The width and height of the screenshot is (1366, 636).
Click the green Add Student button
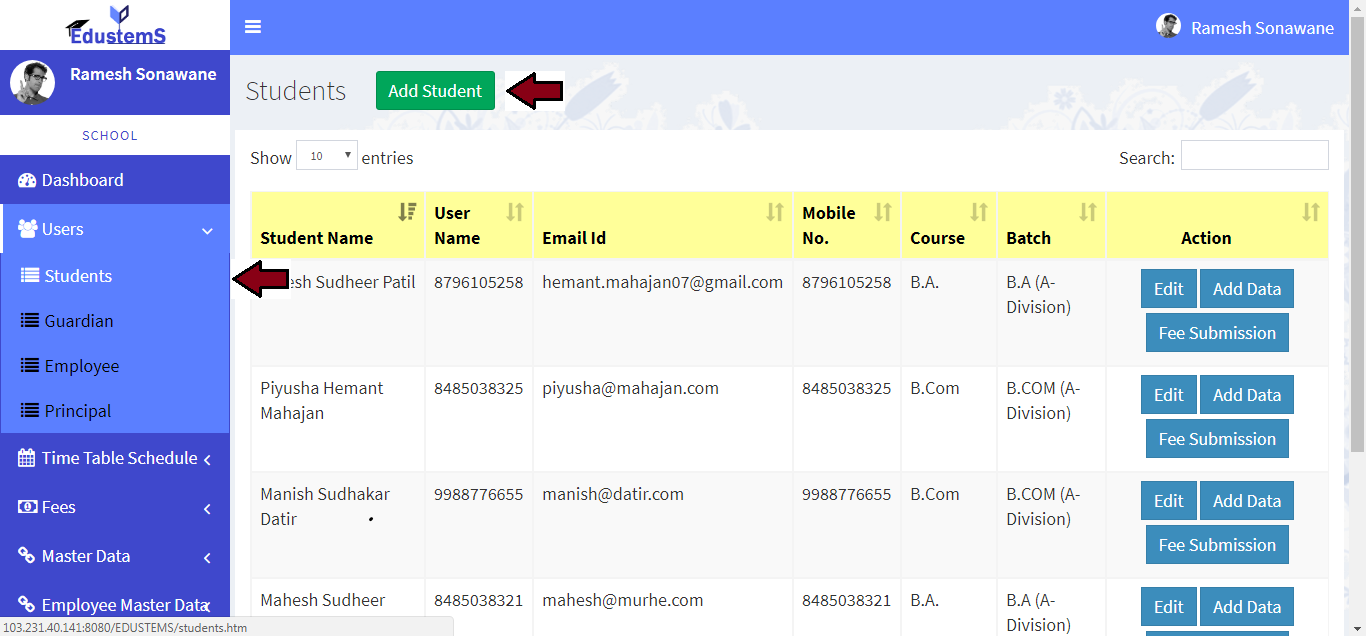pos(435,91)
